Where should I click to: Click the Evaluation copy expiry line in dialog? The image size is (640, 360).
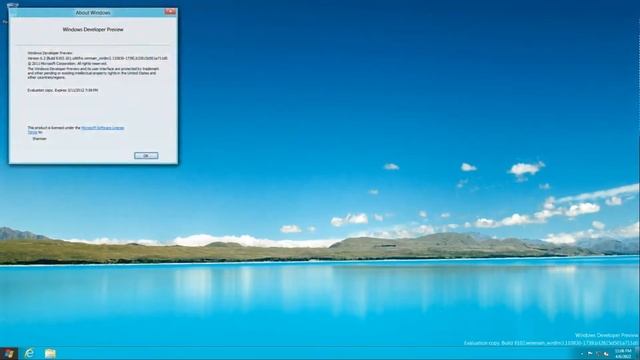[x=63, y=90]
